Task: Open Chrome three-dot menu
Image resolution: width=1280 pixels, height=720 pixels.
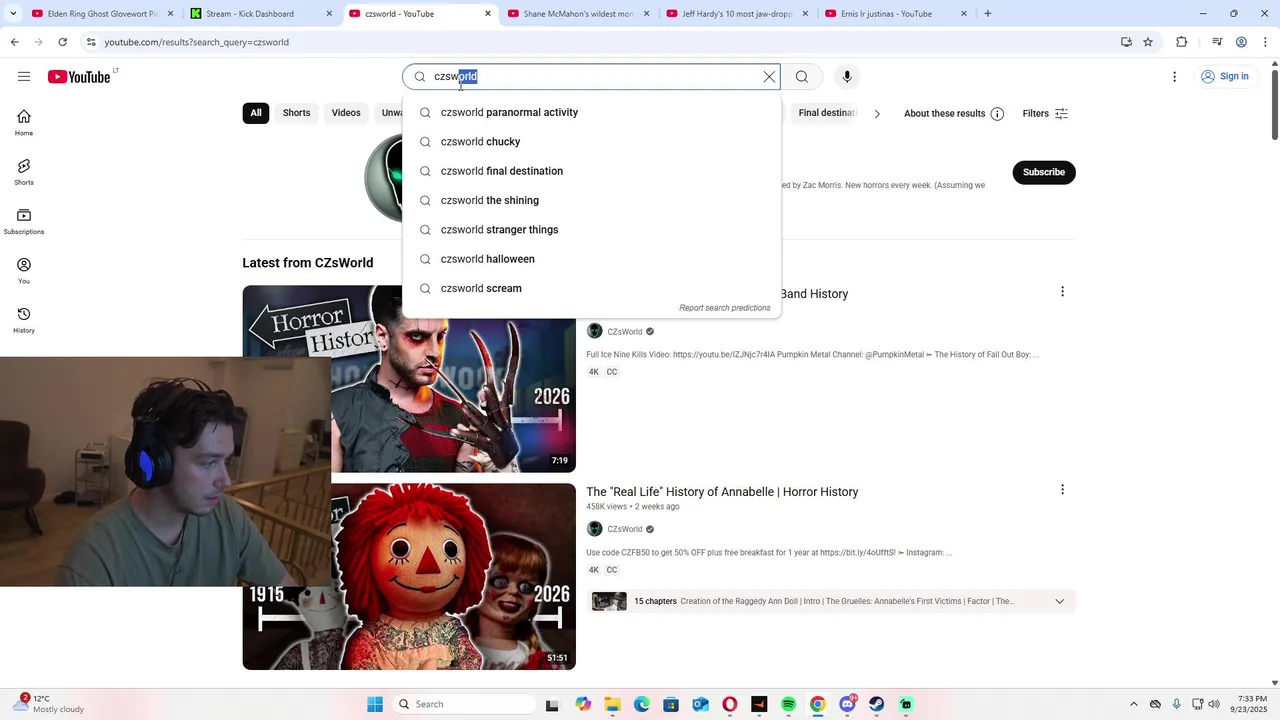Action: click(x=1264, y=42)
